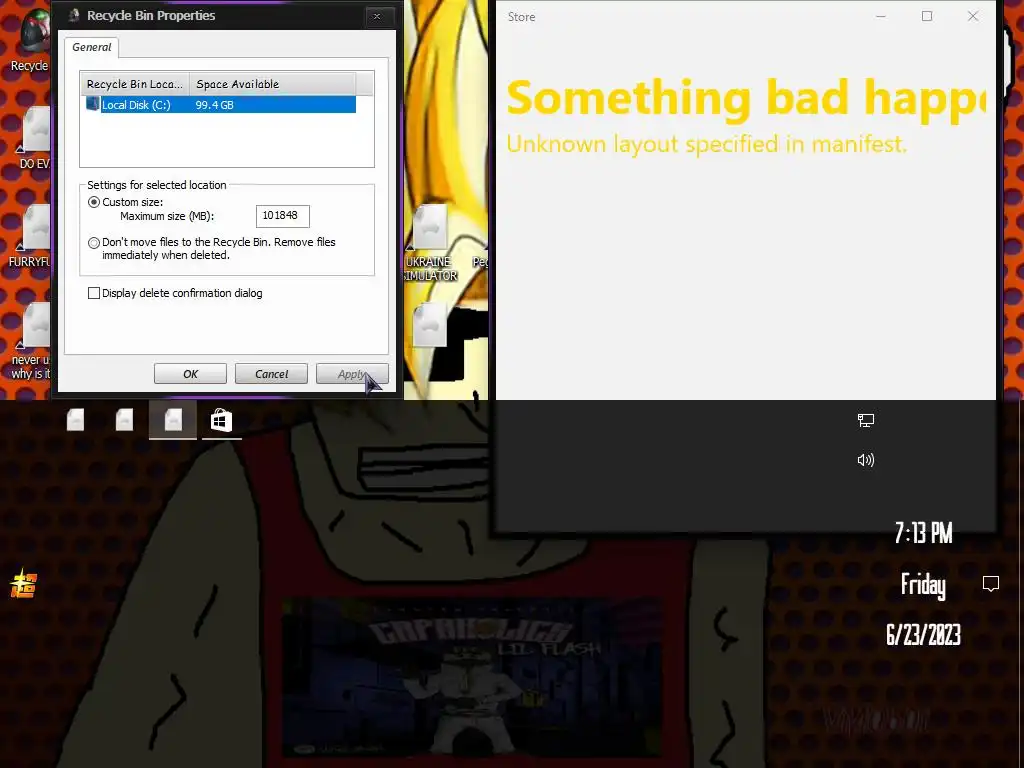Click the first blank taskbar file icon
The image size is (1024, 768).
click(75, 420)
